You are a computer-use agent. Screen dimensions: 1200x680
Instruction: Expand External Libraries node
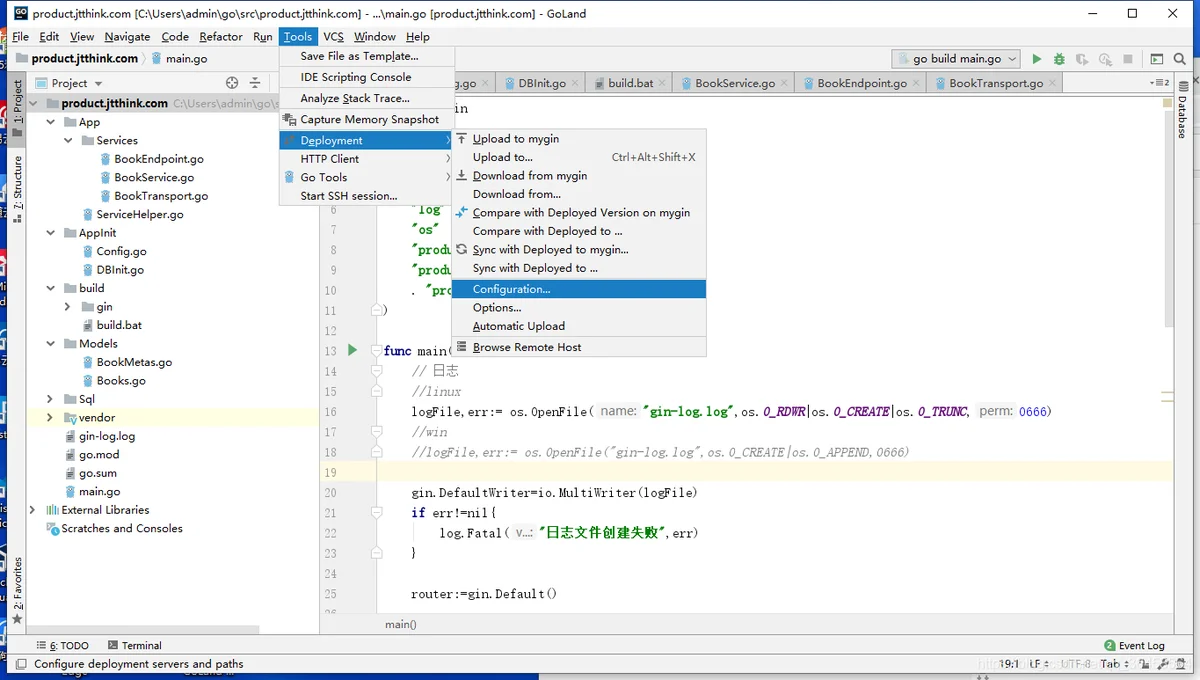[33, 510]
